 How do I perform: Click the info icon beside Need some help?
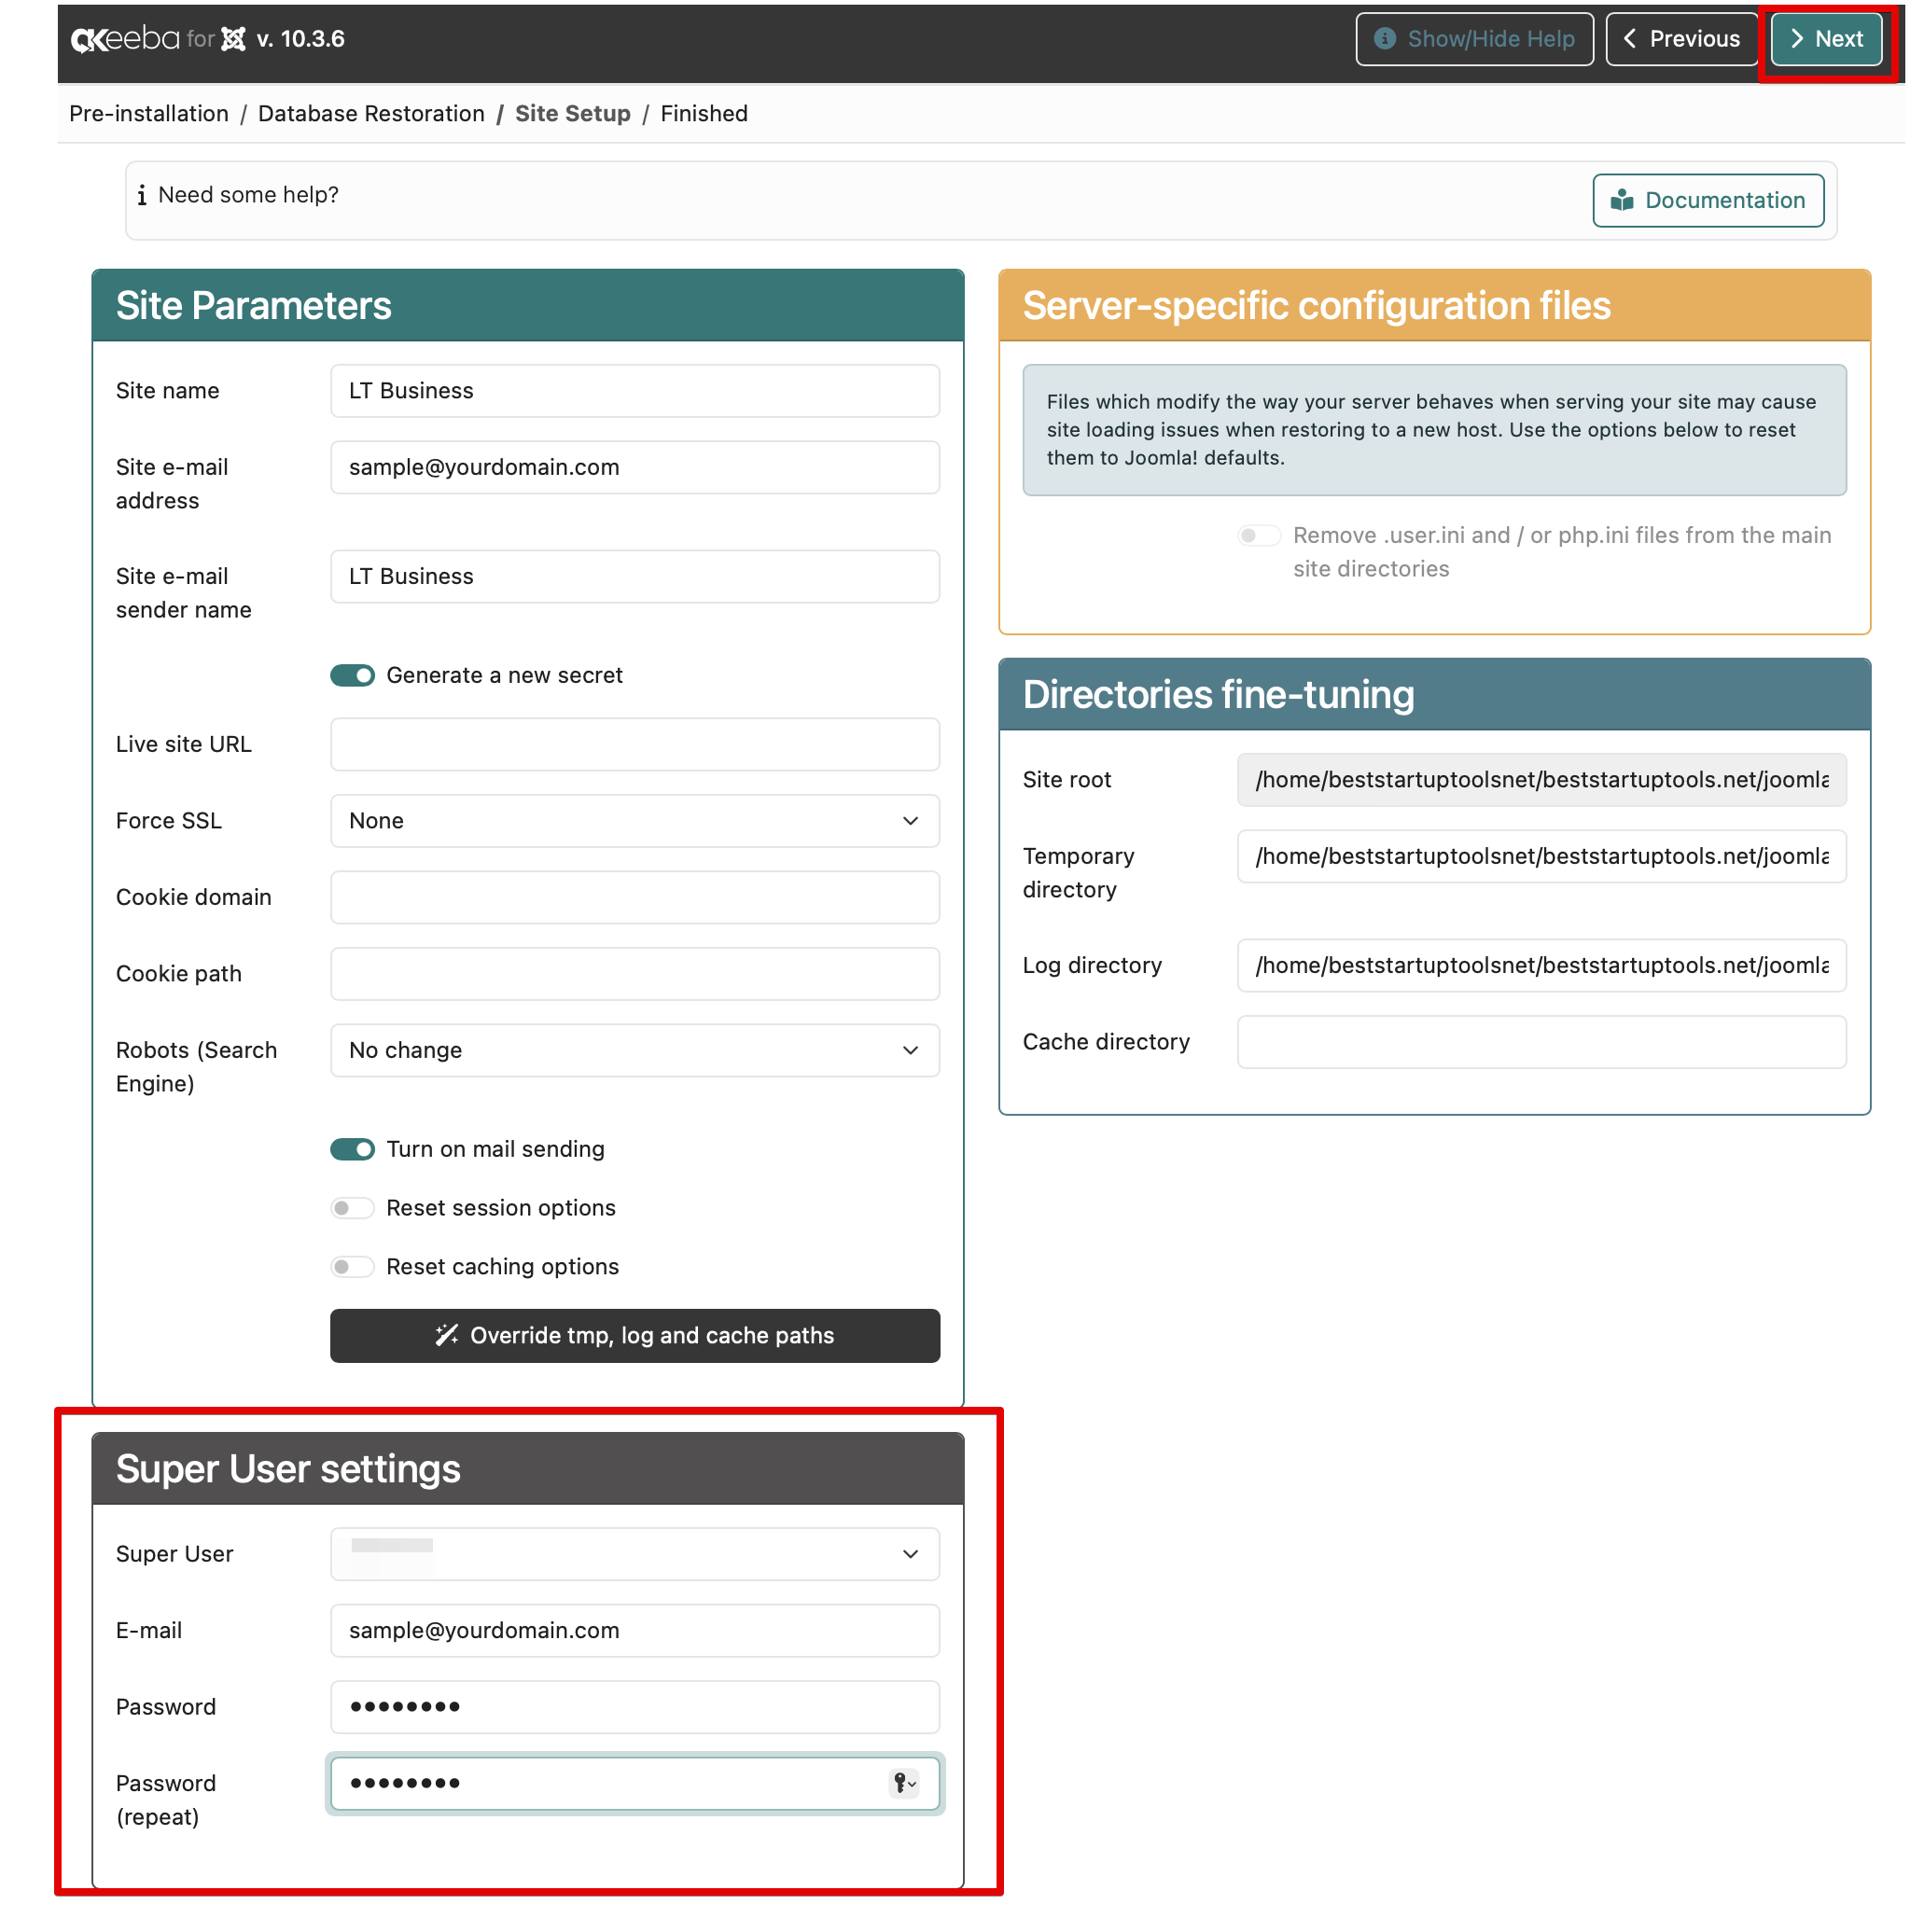pos(142,195)
